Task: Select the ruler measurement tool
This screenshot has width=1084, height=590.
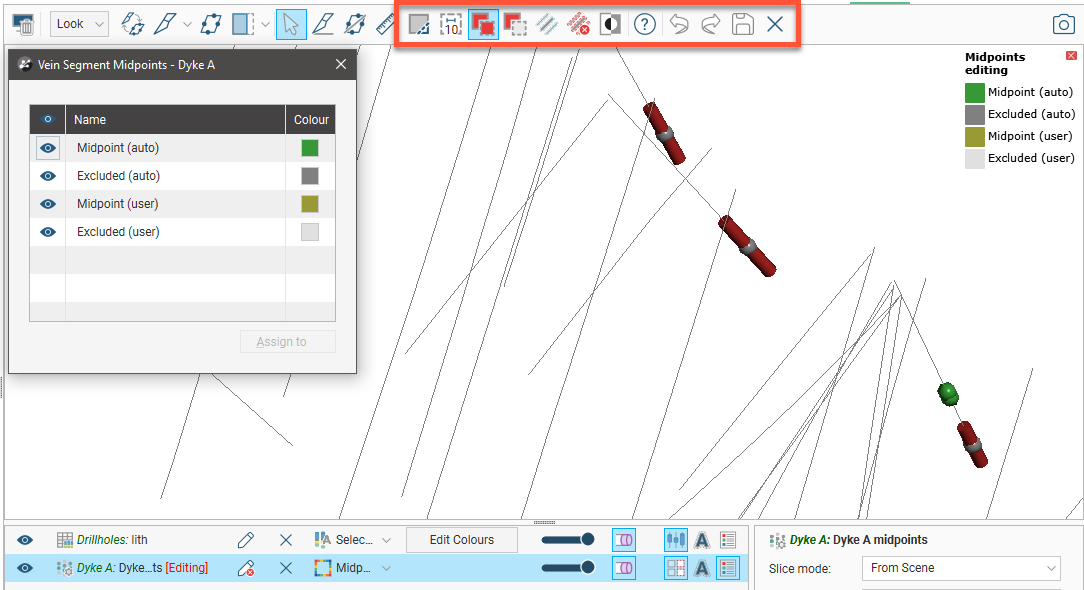Action: 387,24
